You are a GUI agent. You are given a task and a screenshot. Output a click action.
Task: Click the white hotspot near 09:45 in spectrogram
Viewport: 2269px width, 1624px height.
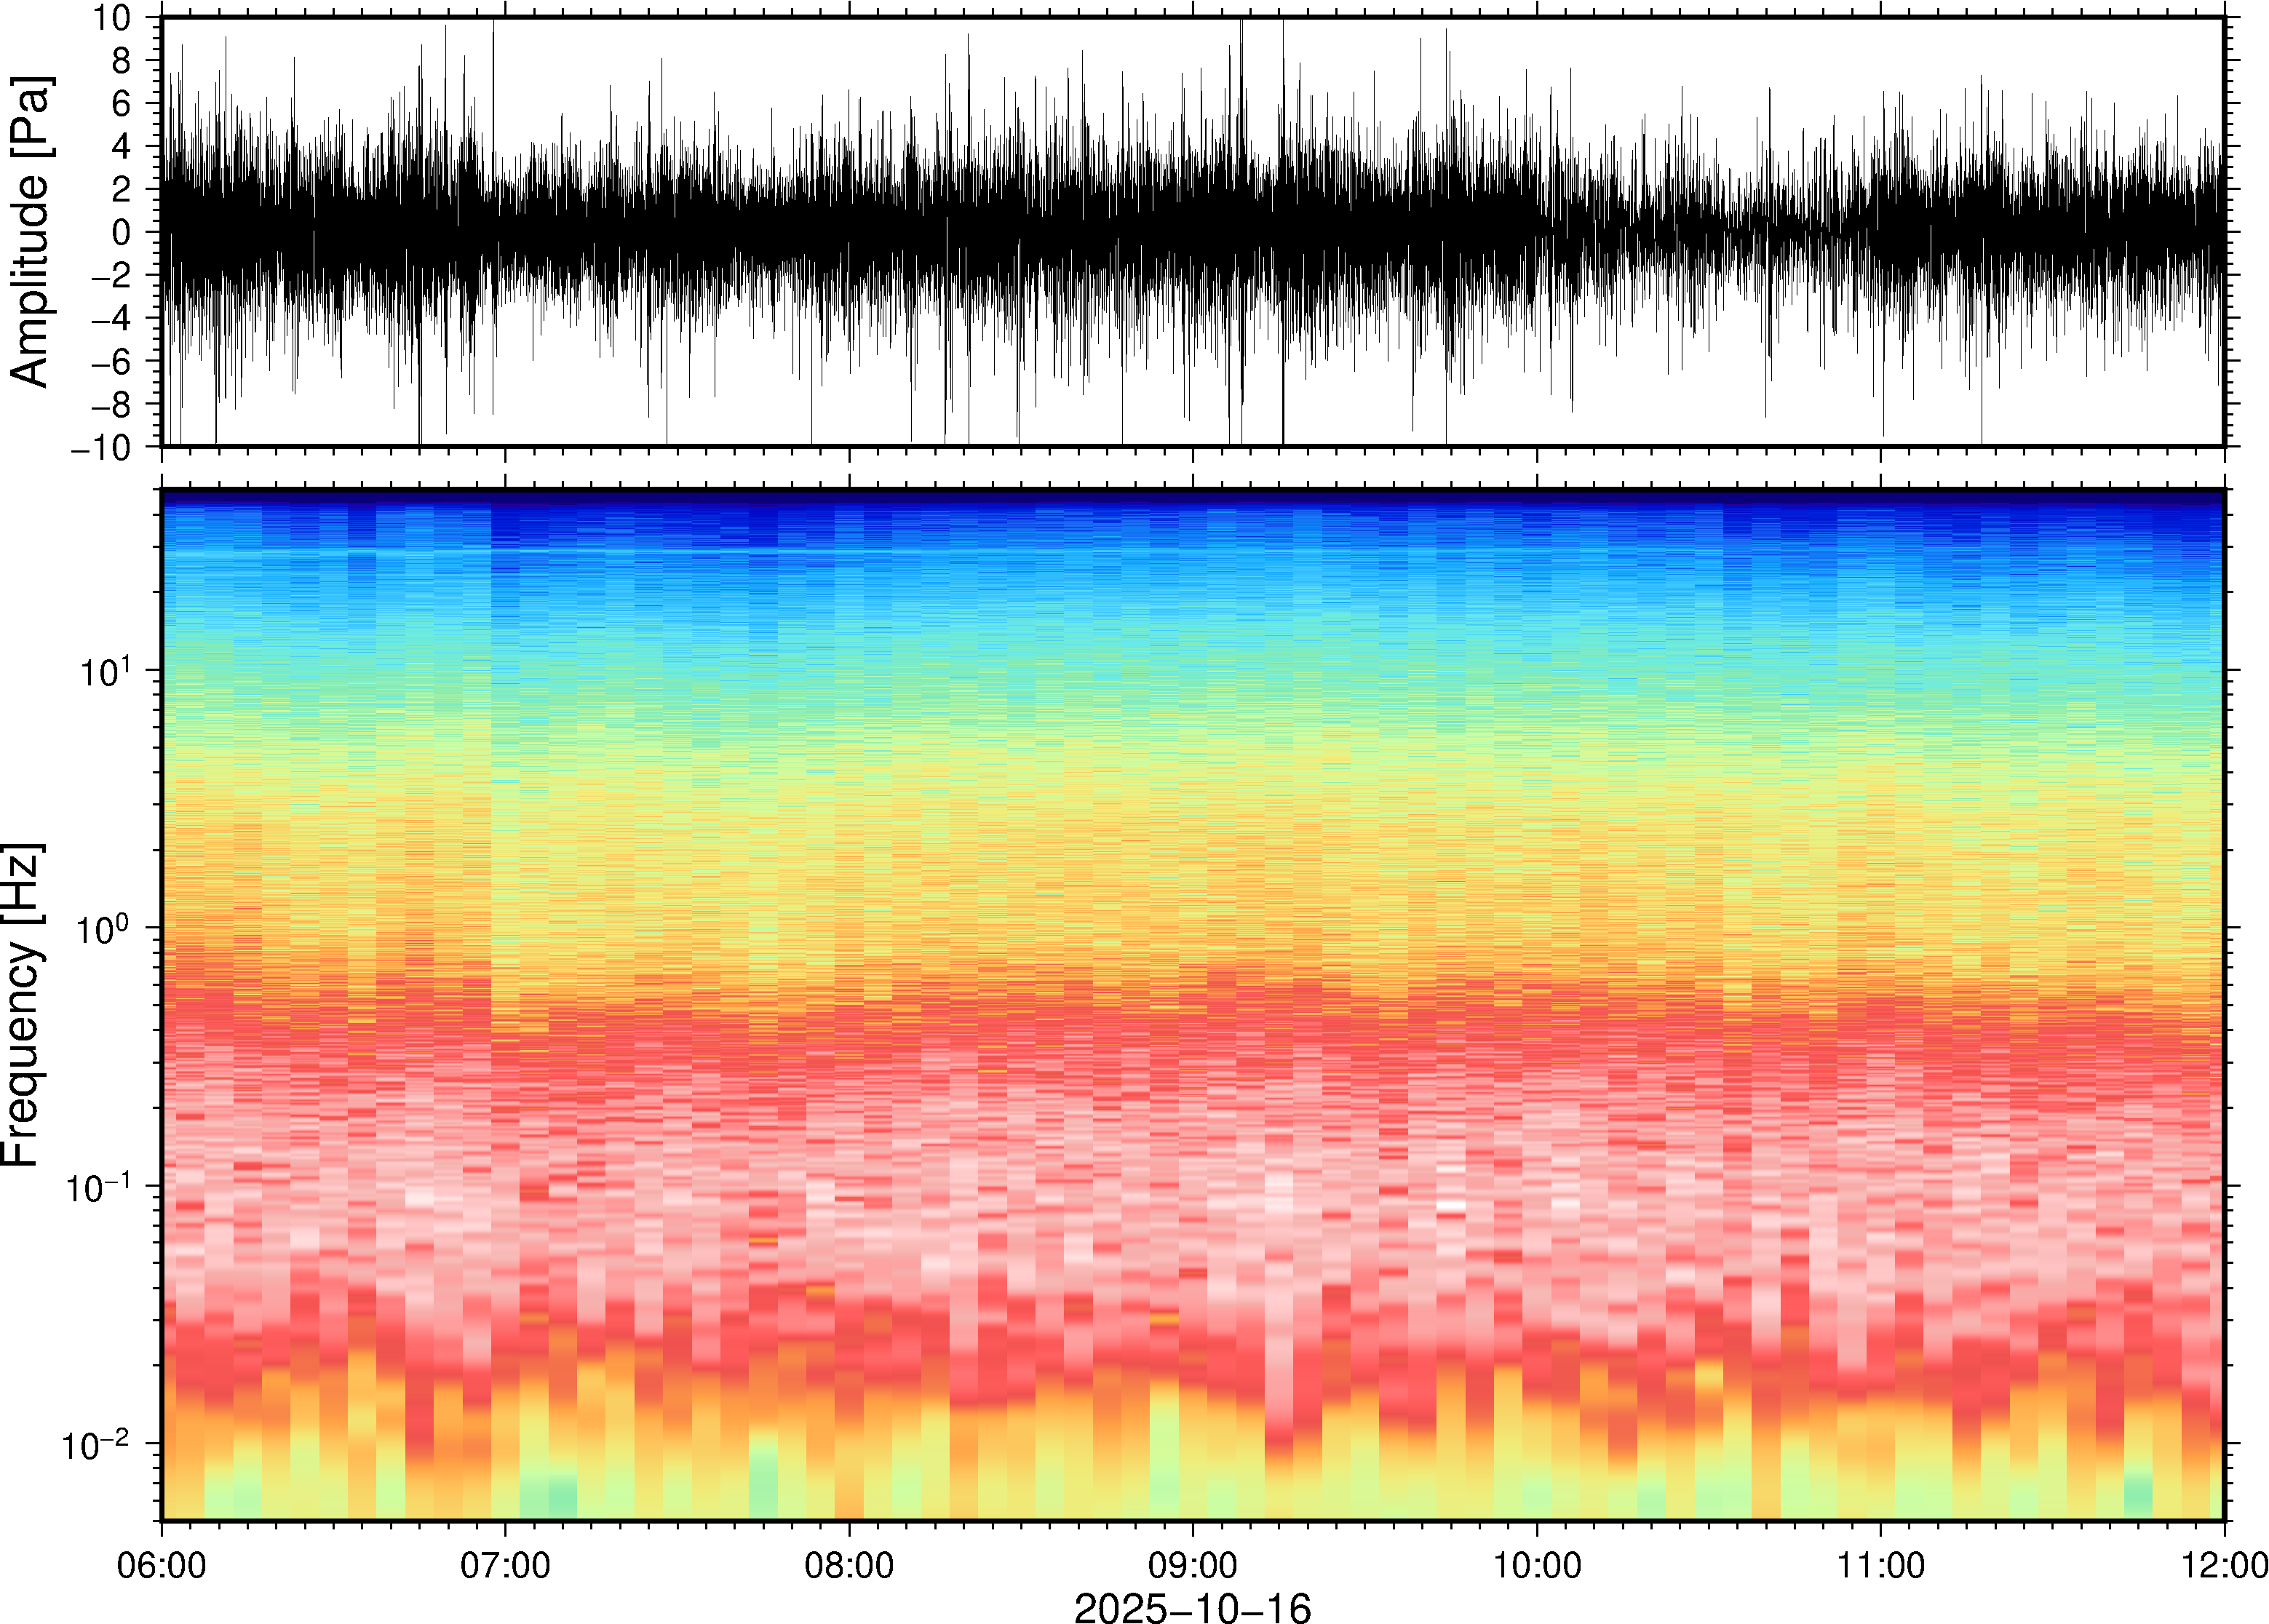1451,1207
